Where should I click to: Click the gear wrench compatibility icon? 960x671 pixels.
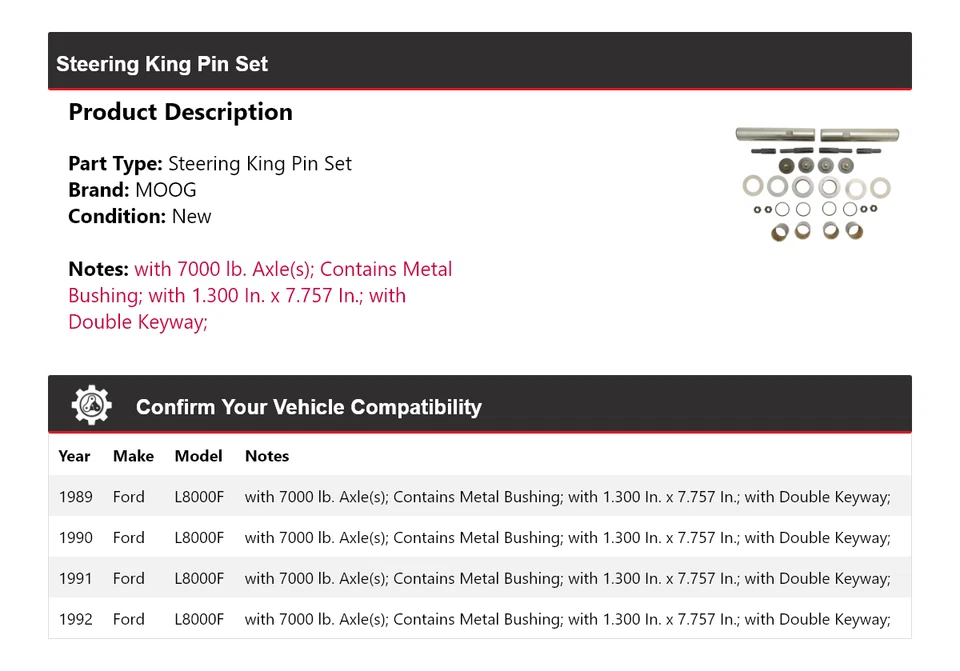coord(91,406)
